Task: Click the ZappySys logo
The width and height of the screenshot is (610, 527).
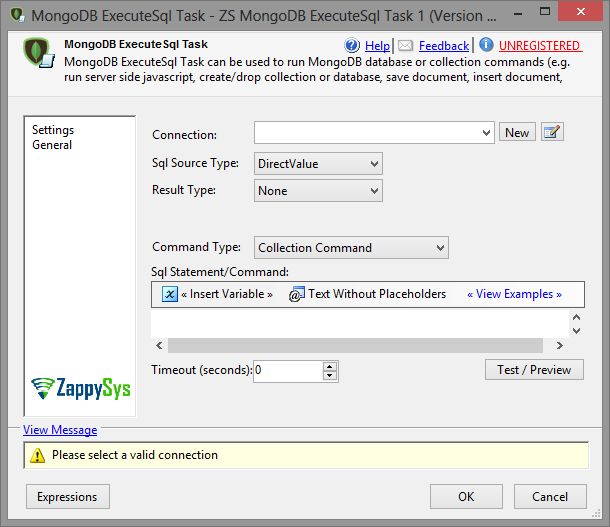Action: [x=81, y=388]
